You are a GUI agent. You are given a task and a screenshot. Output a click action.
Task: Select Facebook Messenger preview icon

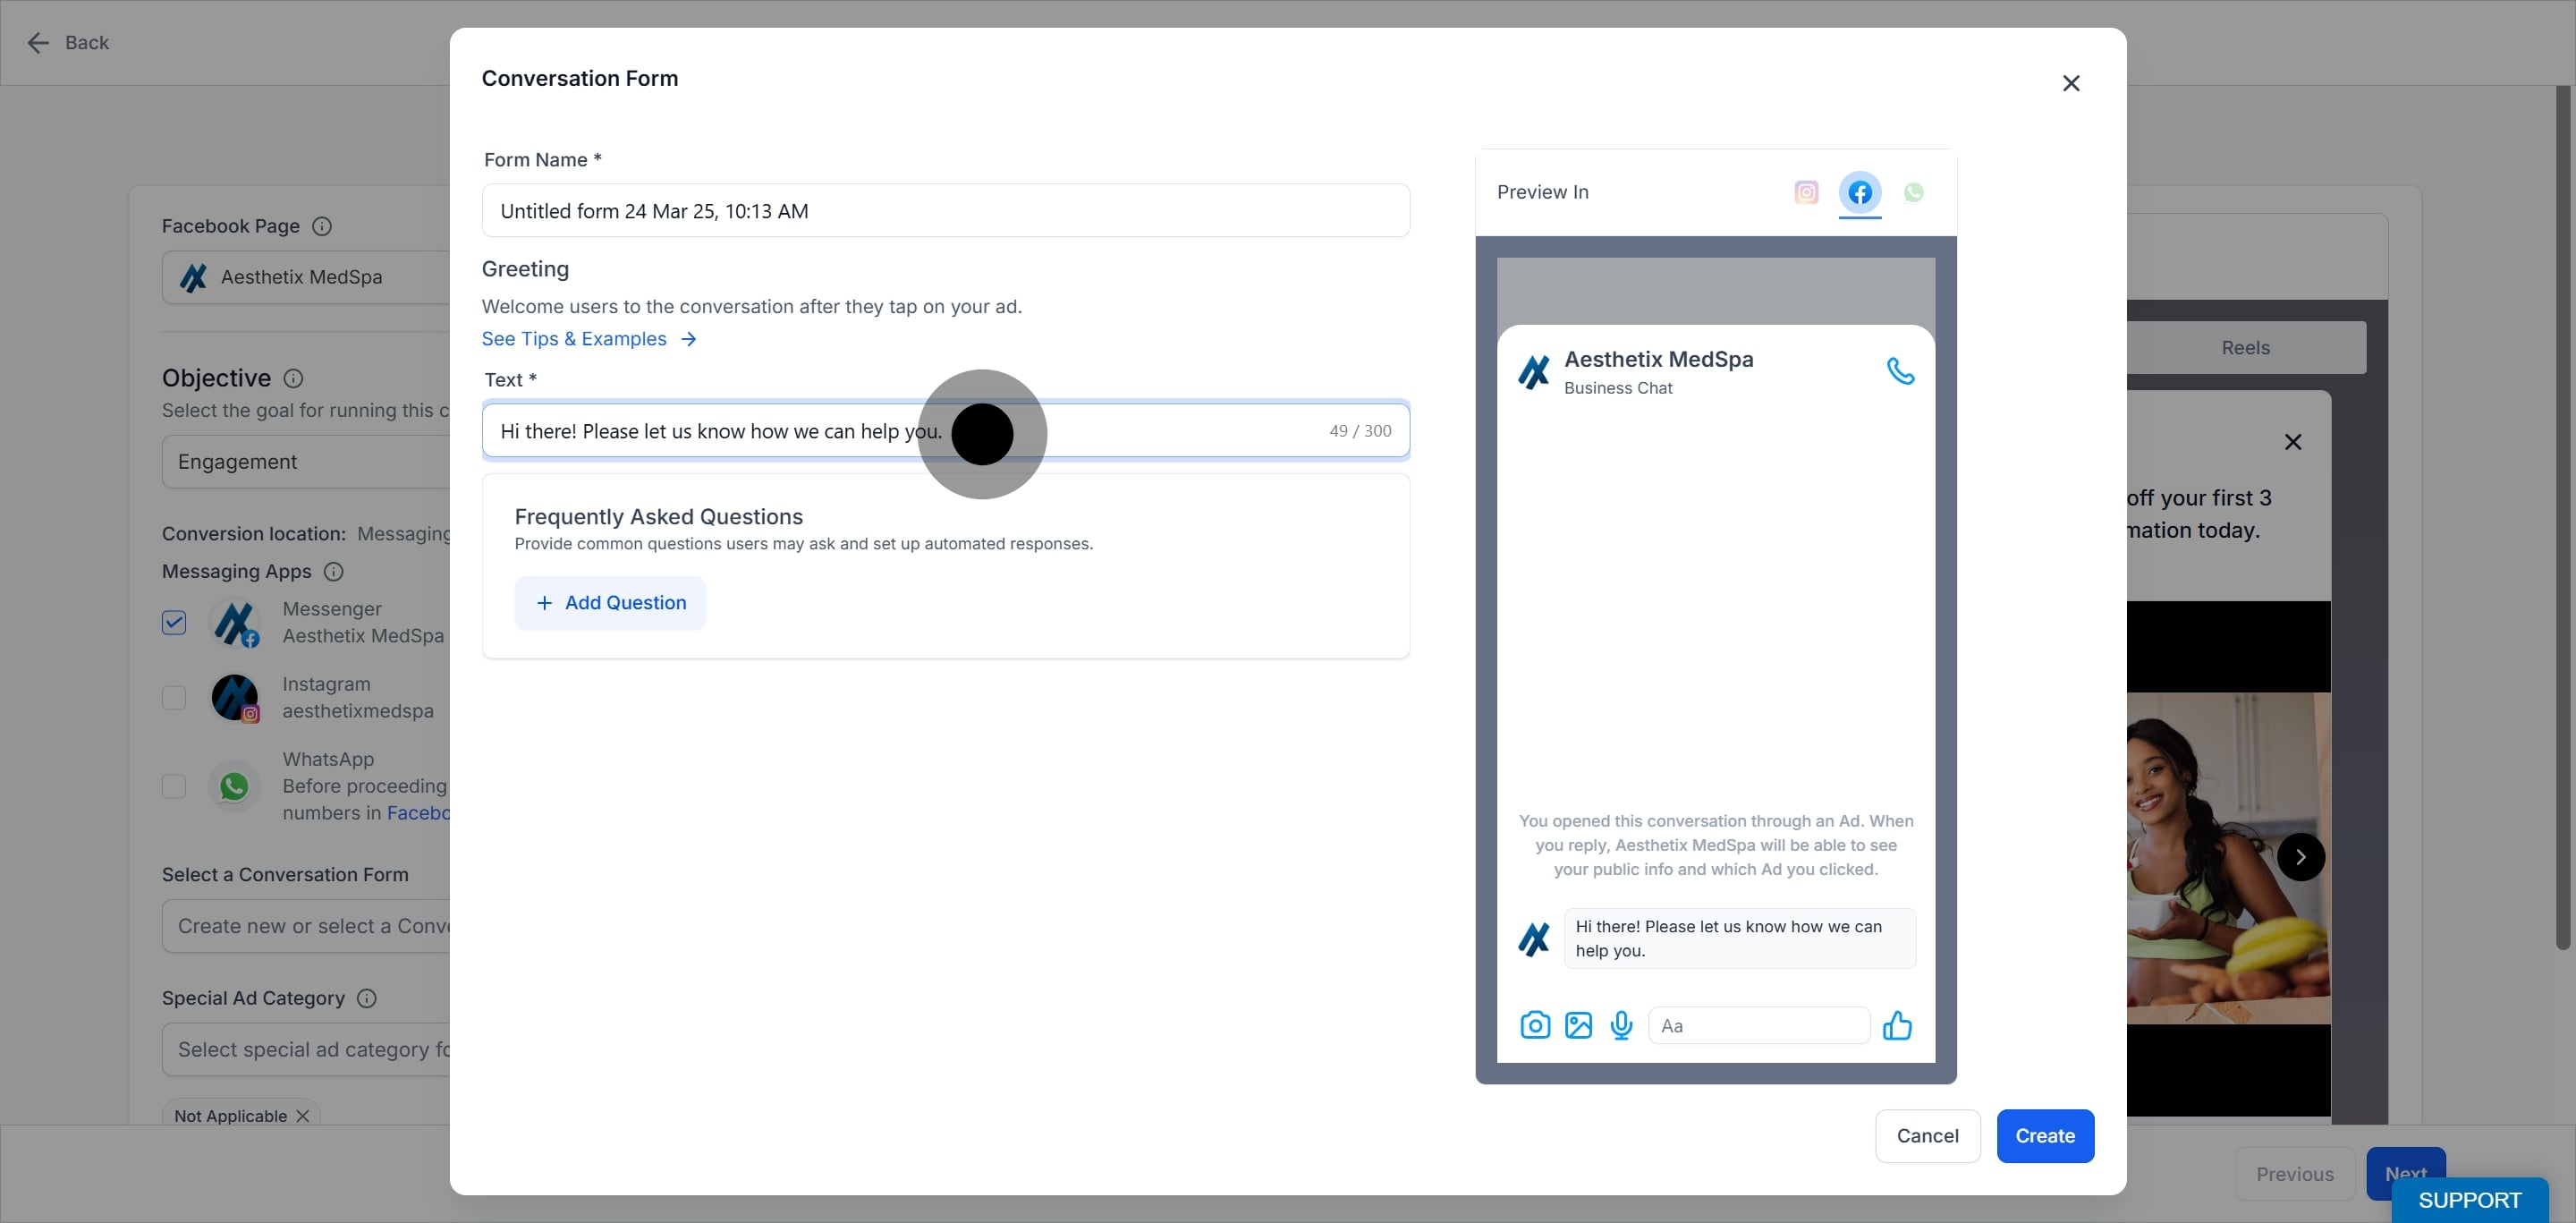(x=1859, y=192)
